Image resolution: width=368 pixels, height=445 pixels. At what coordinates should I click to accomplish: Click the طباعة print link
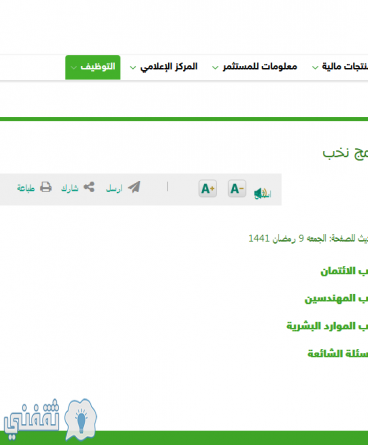click(26, 188)
